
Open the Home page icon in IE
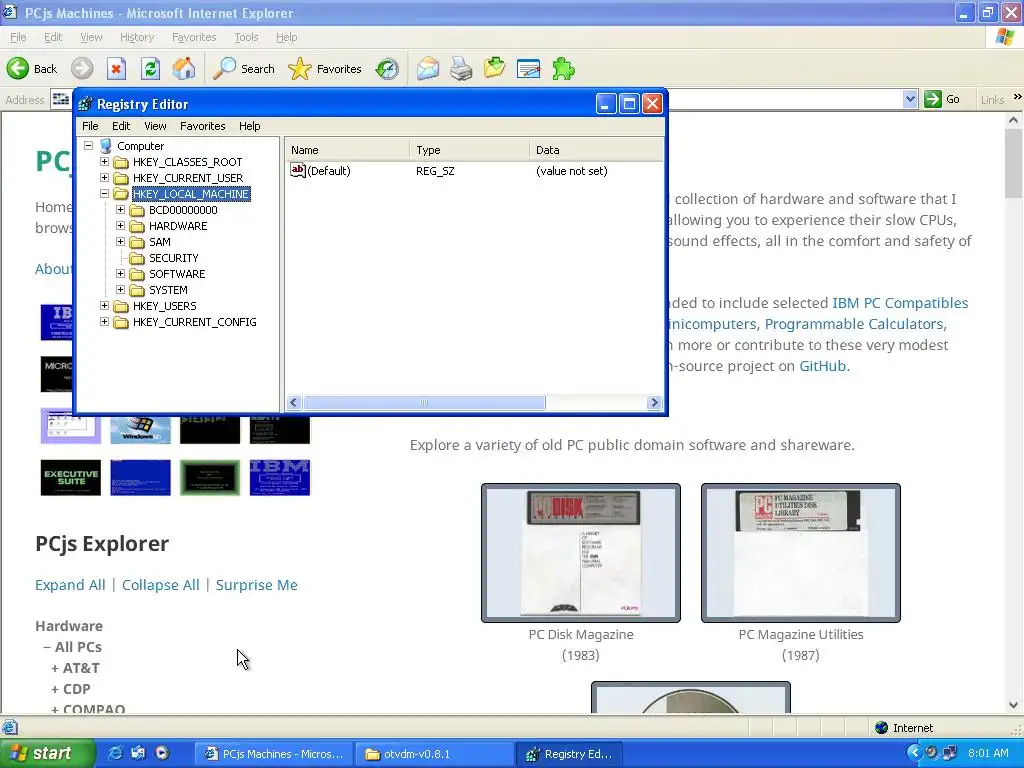184,69
